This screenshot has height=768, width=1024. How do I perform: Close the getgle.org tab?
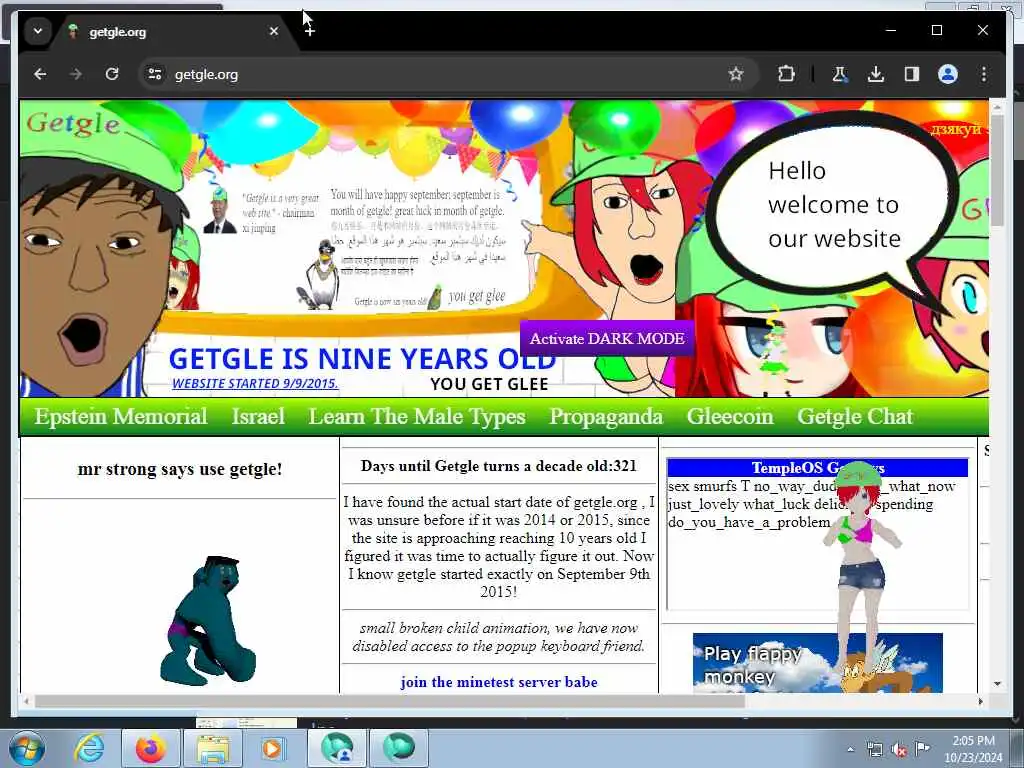point(274,31)
